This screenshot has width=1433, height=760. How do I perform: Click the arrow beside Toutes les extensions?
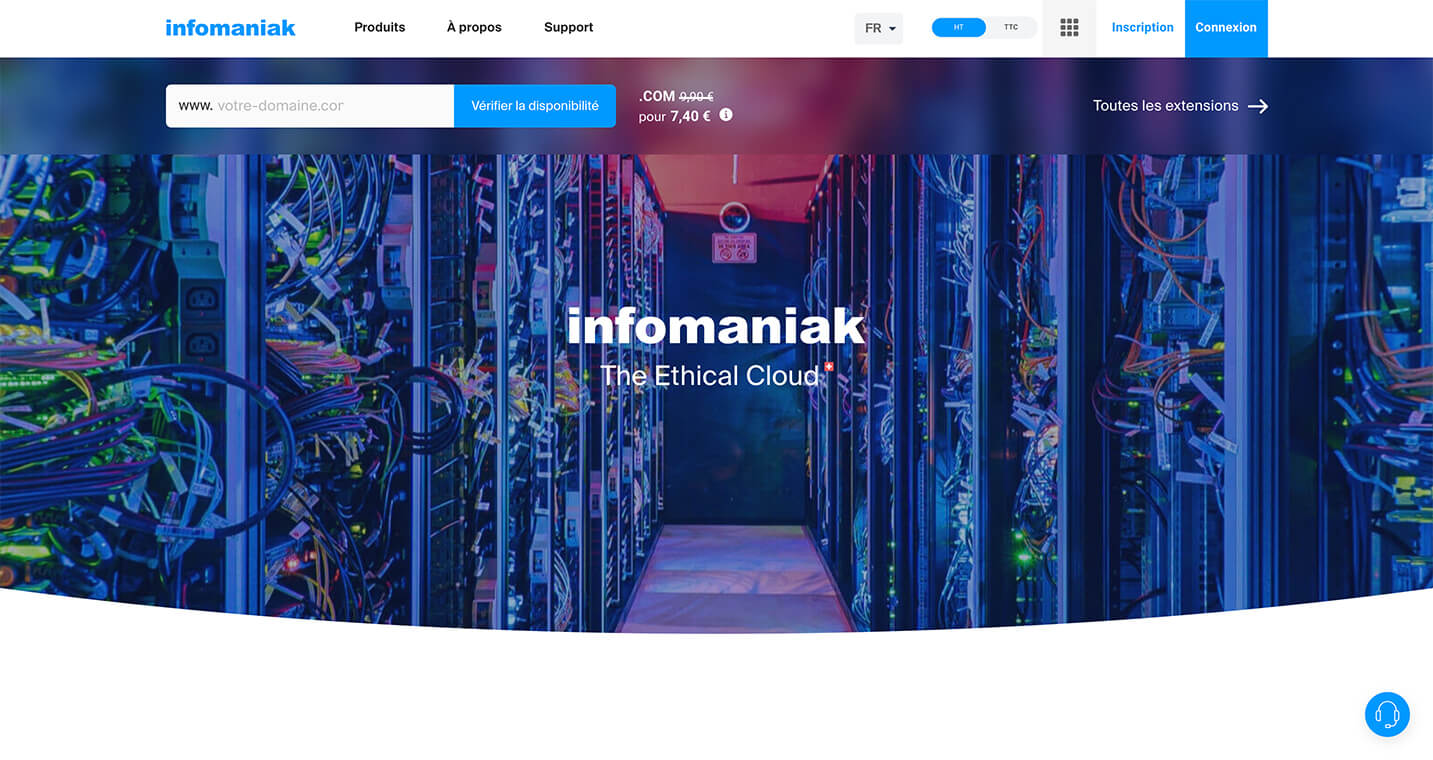(1259, 105)
